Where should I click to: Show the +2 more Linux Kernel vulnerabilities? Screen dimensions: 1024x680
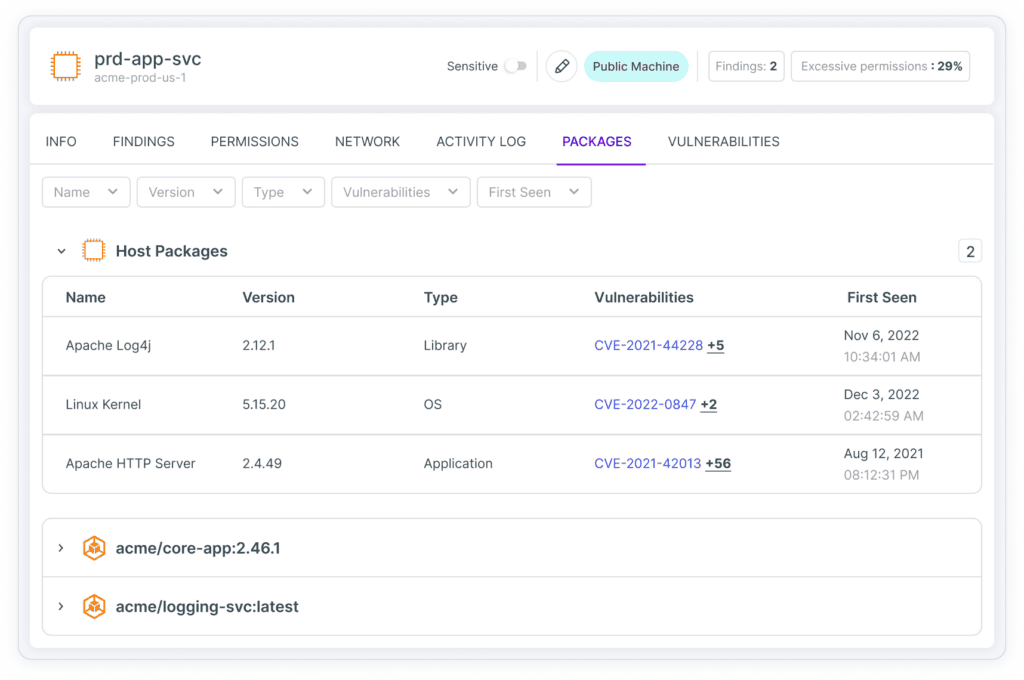coord(709,404)
